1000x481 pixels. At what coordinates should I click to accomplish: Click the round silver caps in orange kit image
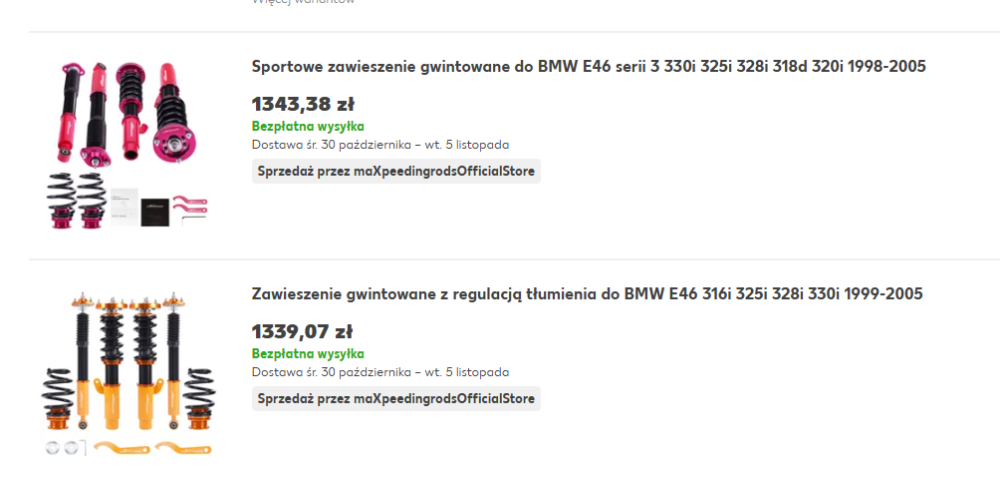pyautogui.click(x=60, y=447)
